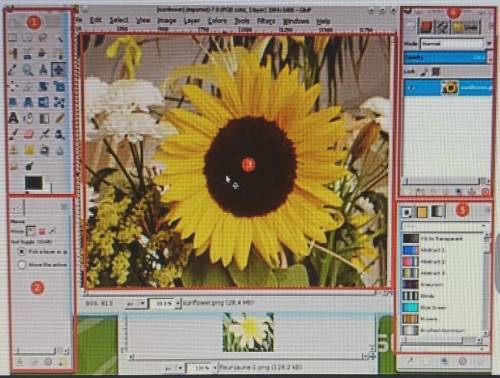500x378 pixels.
Task: Select the 'Move the active layer' option
Action: (22, 265)
